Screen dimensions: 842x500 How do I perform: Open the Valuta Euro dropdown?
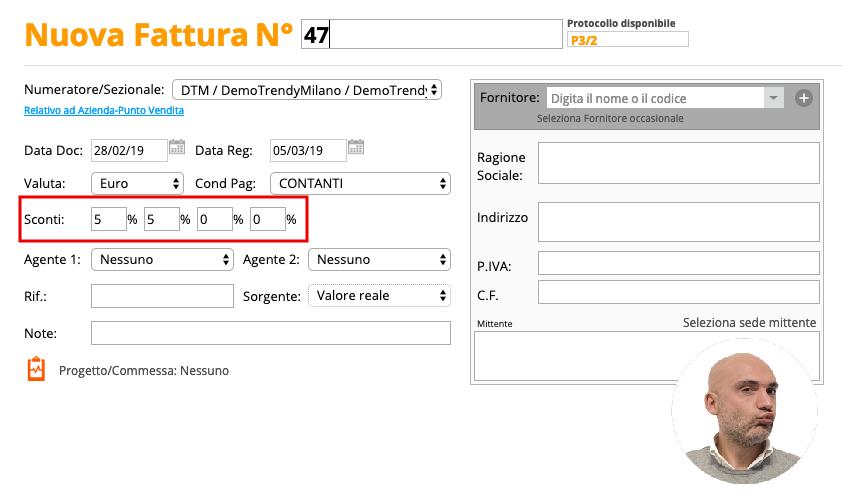pos(137,183)
